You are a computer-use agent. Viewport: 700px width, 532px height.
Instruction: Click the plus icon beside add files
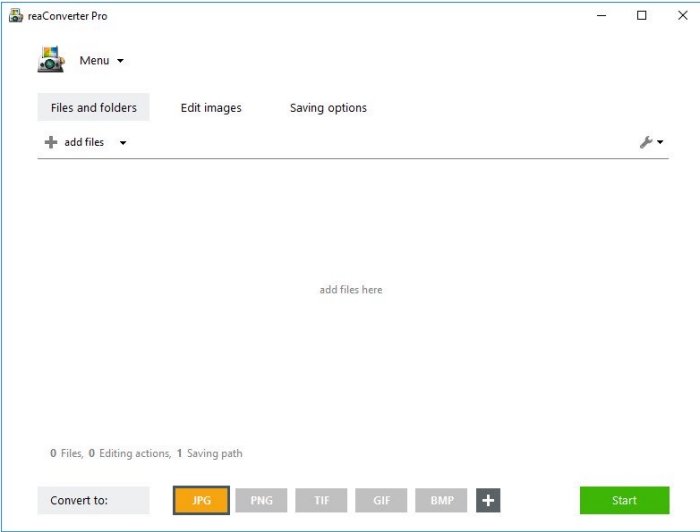point(51,142)
